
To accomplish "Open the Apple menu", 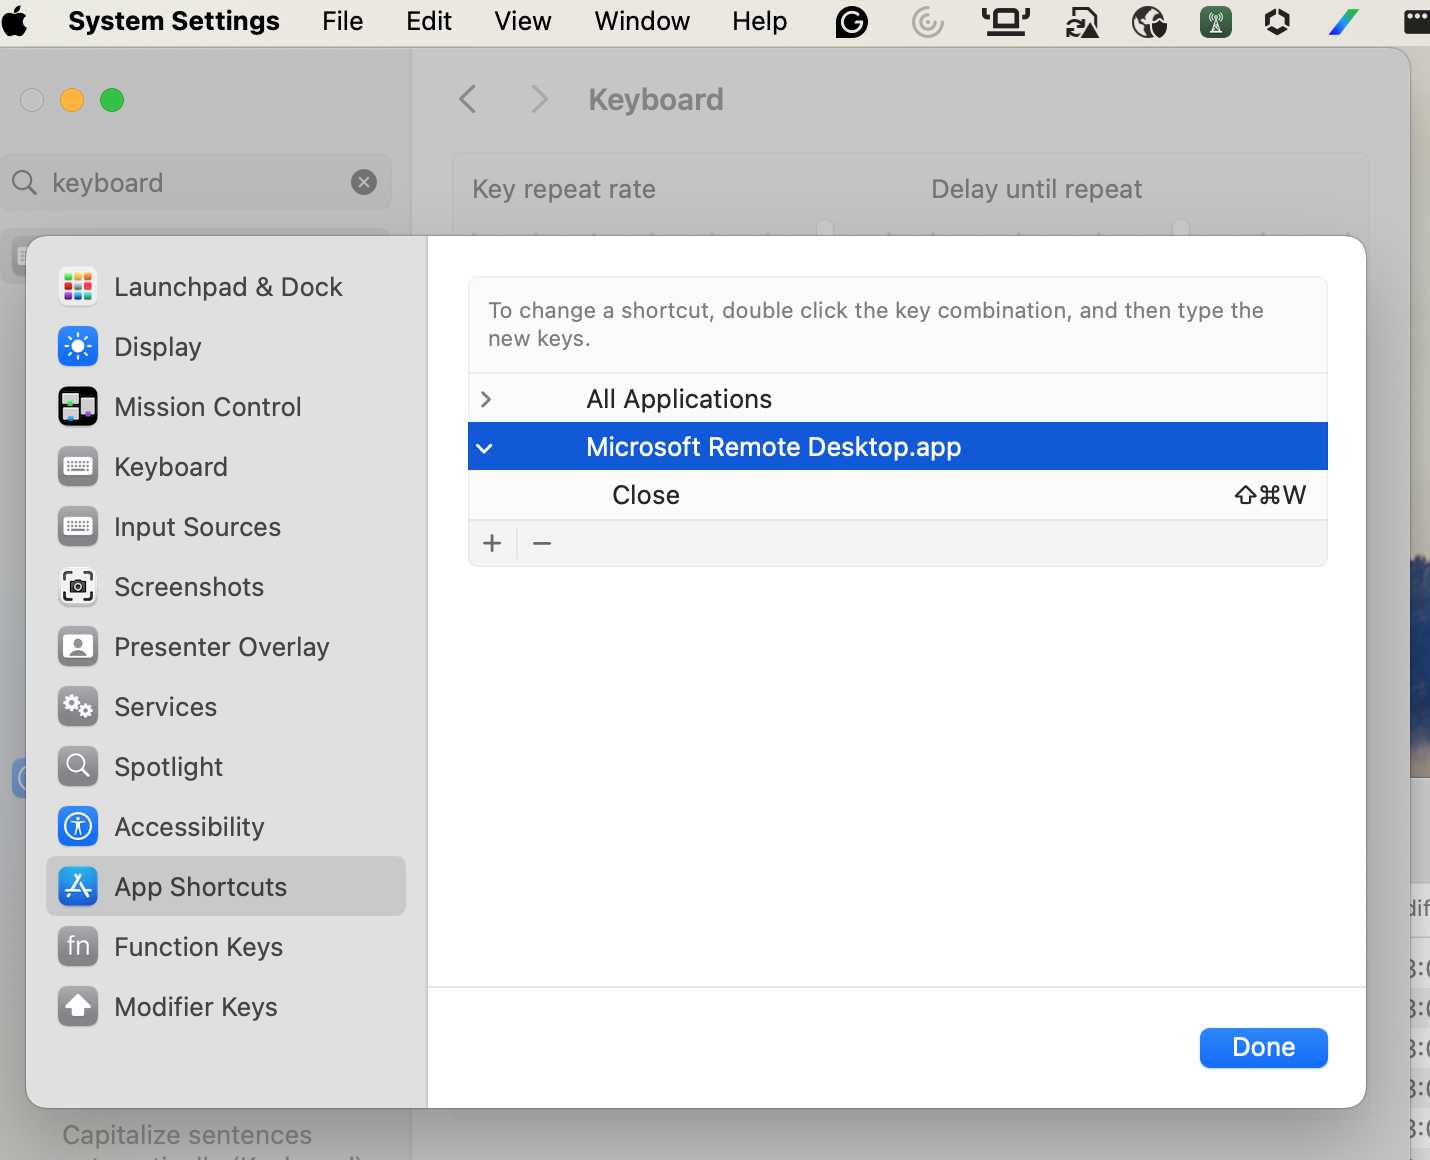I will pyautogui.click(x=15, y=21).
